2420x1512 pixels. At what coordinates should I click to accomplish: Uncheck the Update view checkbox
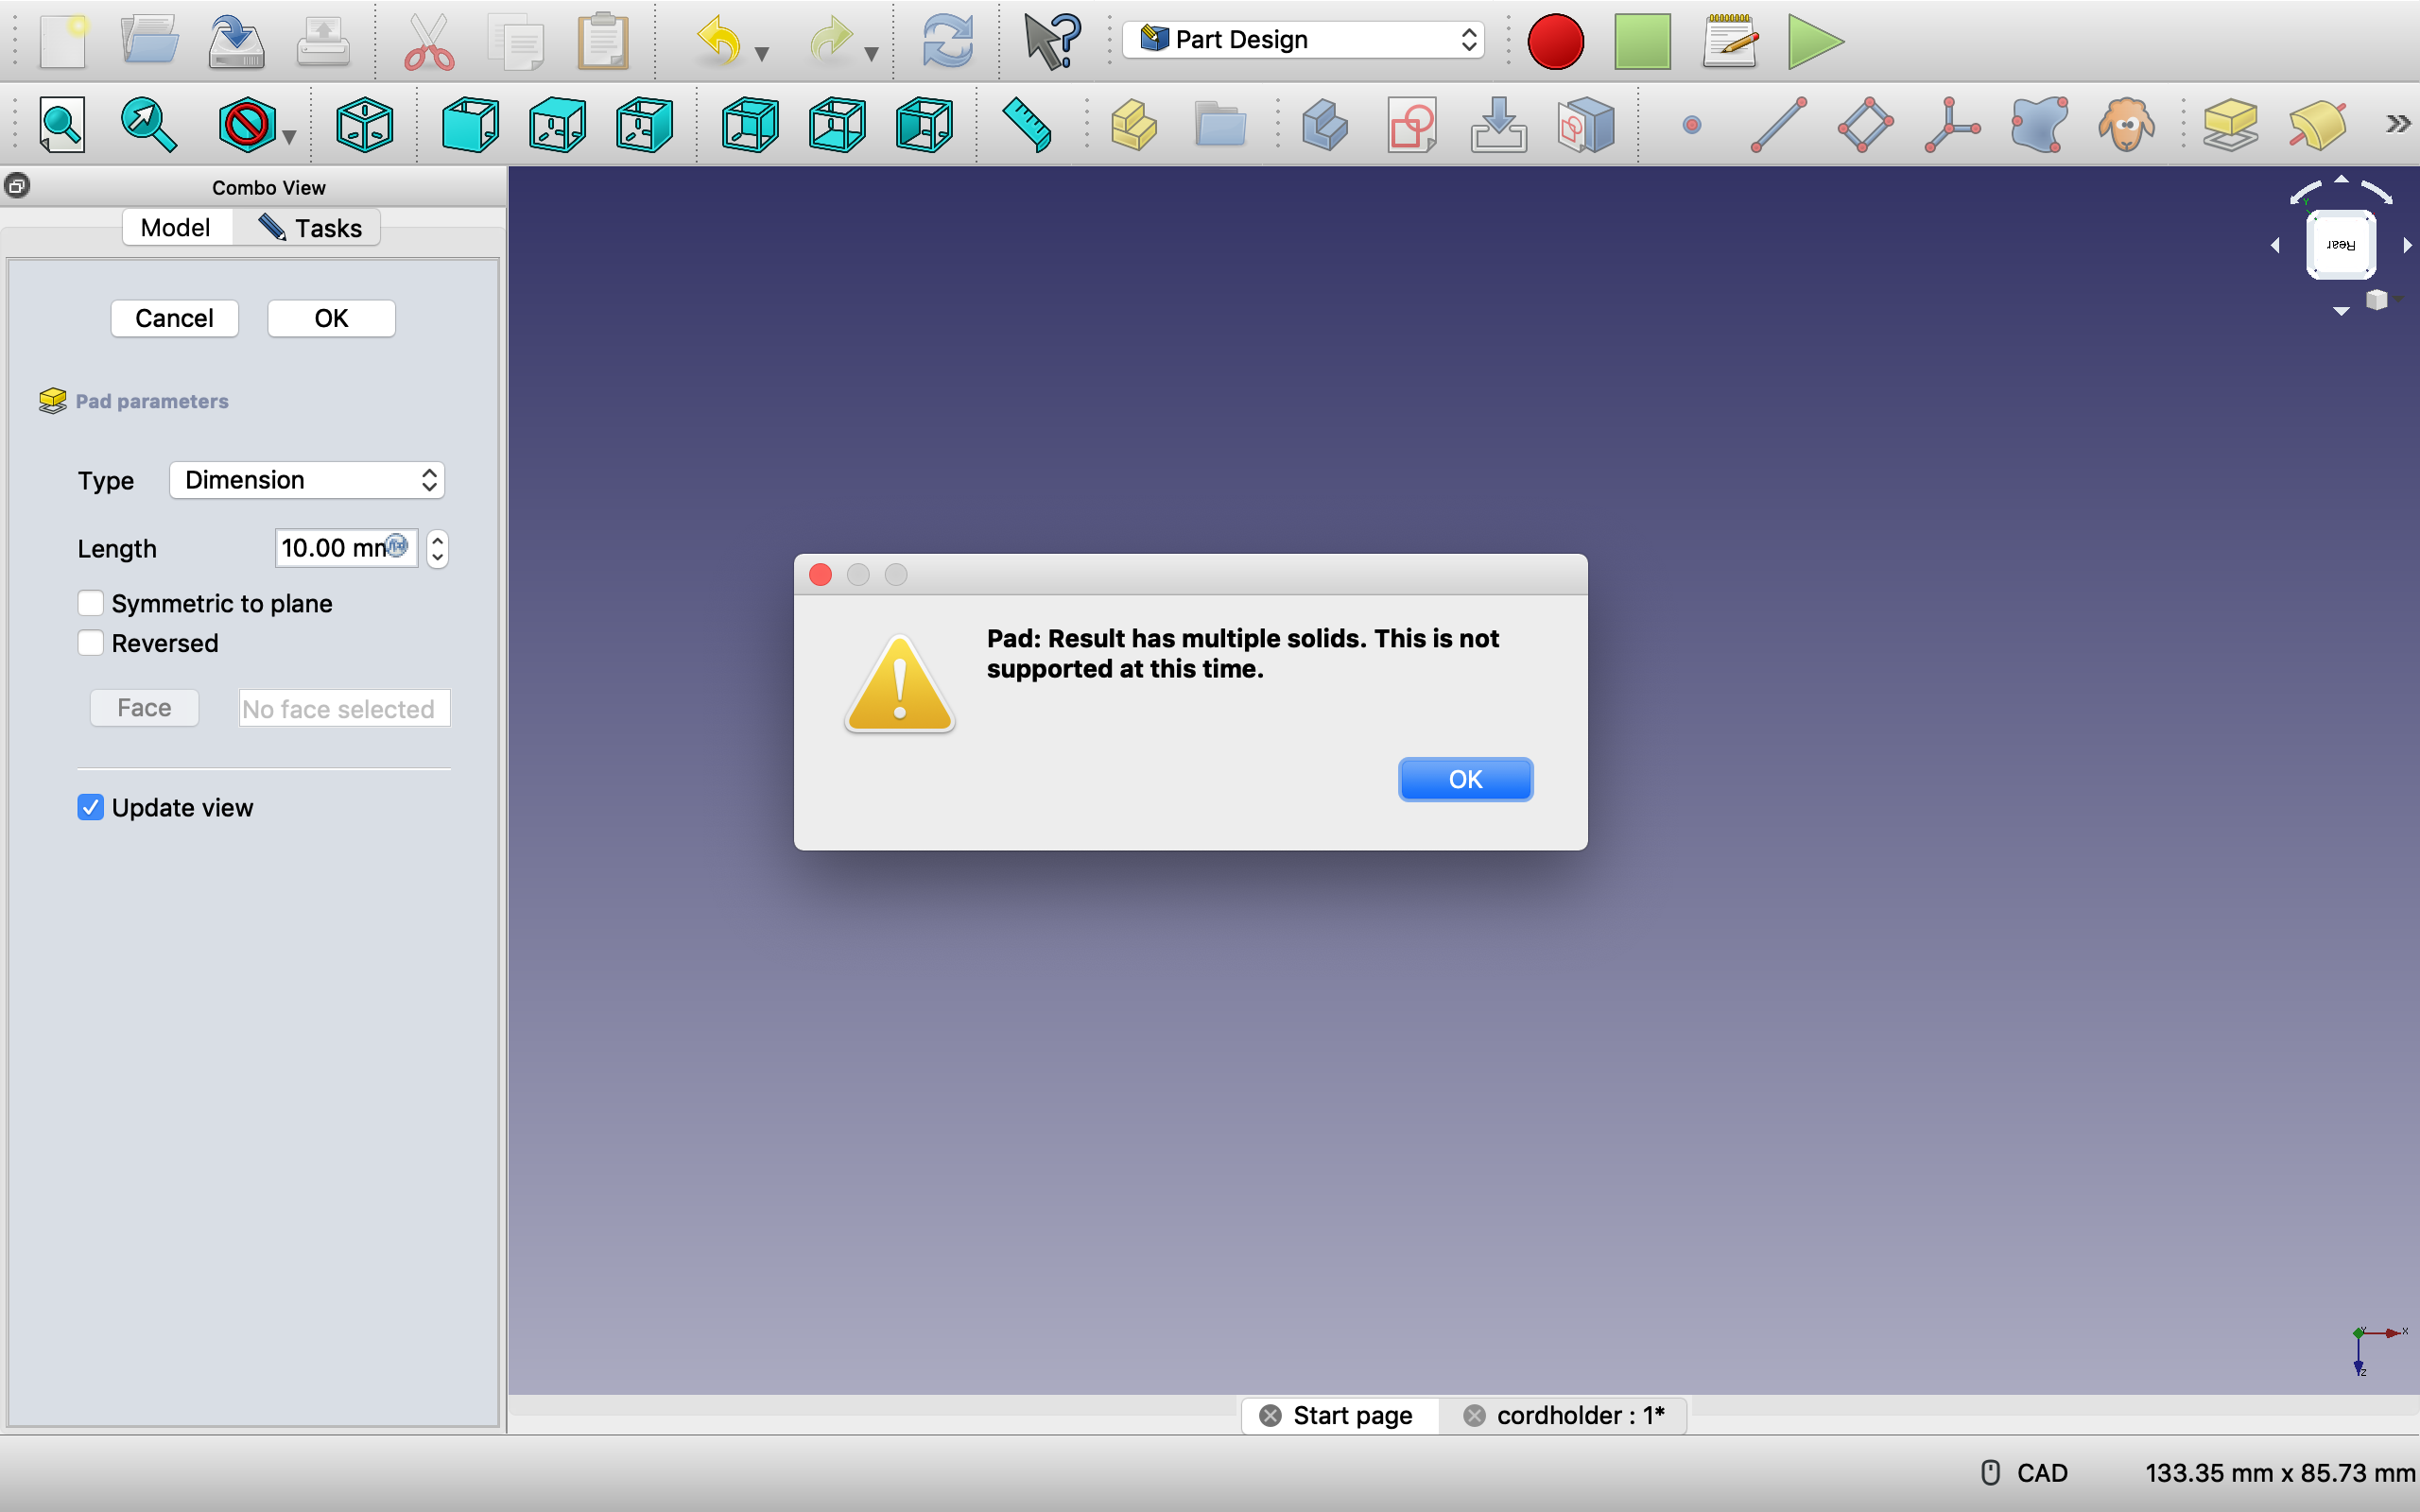point(91,807)
